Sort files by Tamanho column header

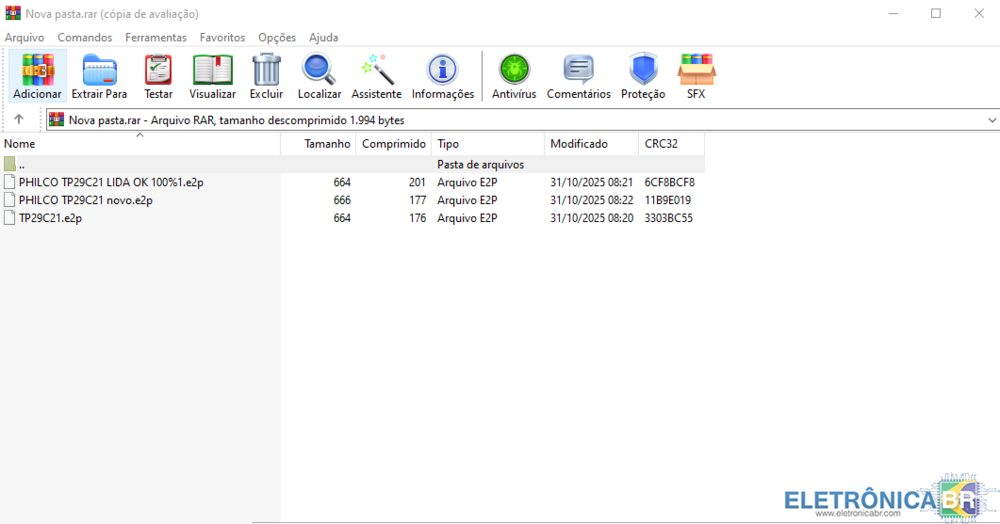[x=327, y=144]
